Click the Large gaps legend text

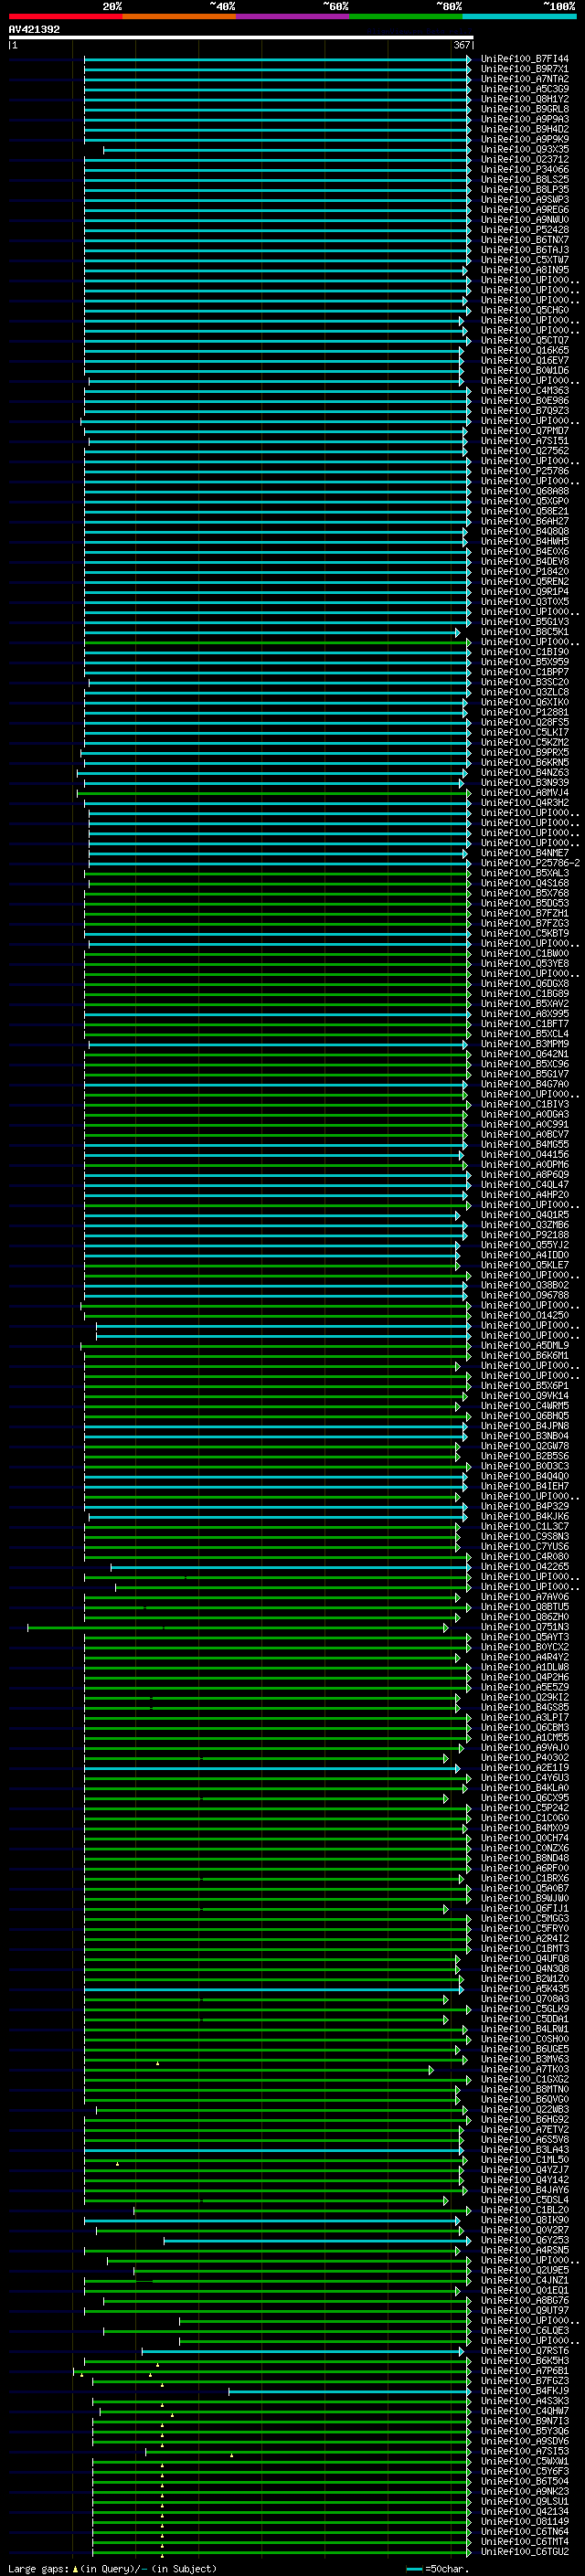click(112, 2568)
